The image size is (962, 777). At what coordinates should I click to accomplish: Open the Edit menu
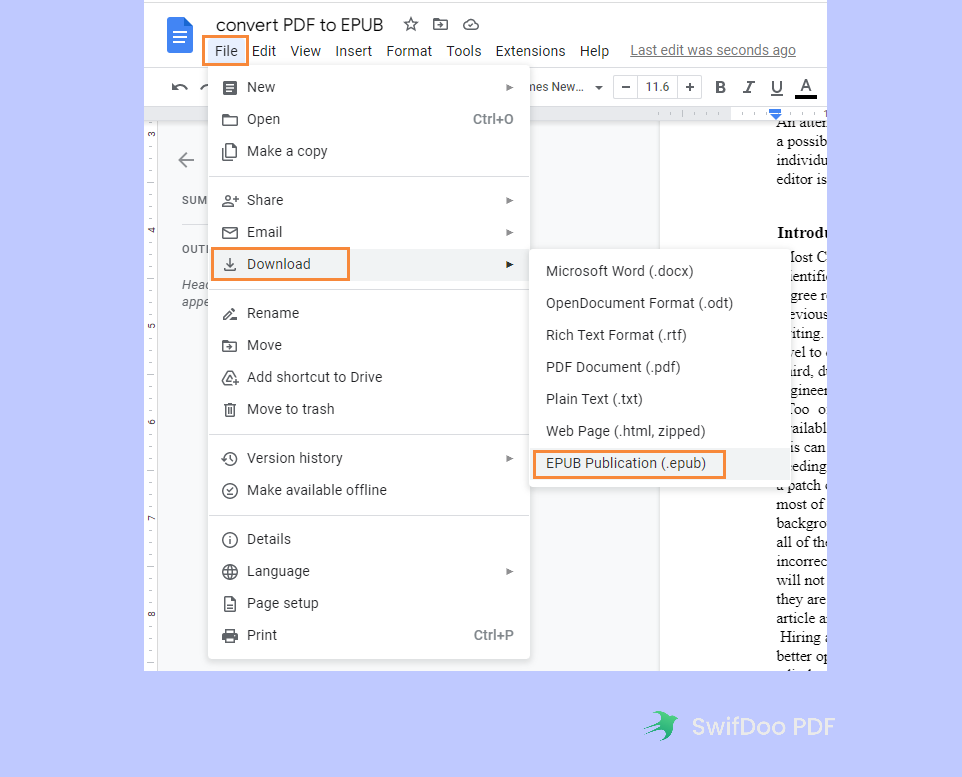click(264, 51)
